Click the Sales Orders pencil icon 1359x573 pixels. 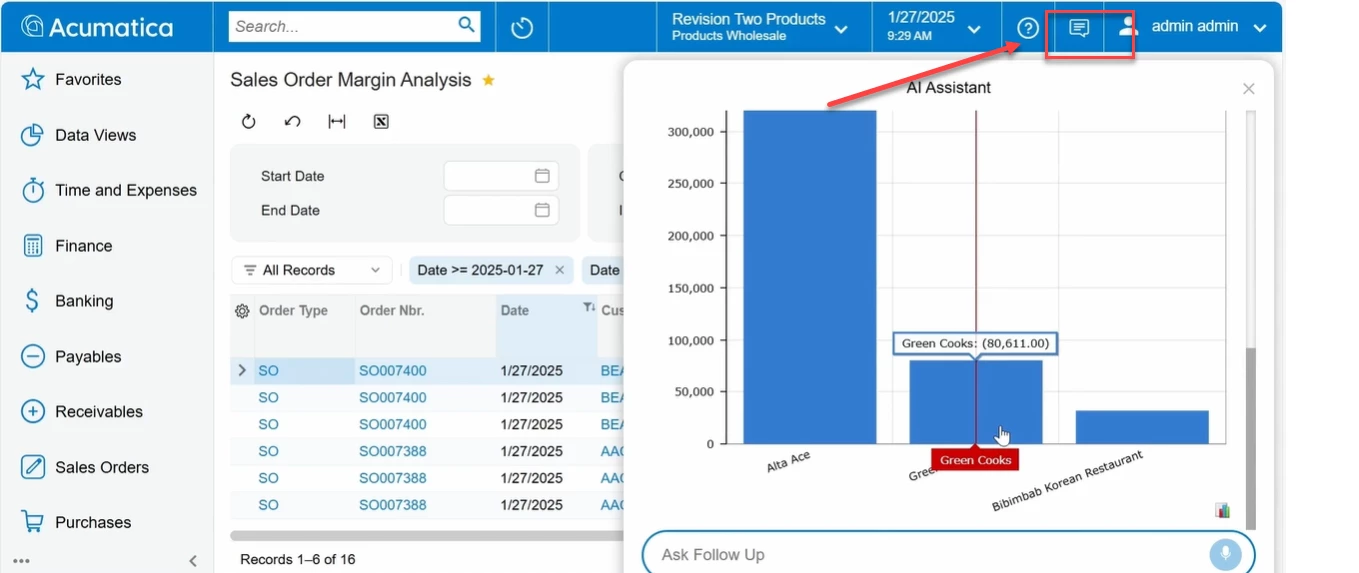tap(33, 467)
